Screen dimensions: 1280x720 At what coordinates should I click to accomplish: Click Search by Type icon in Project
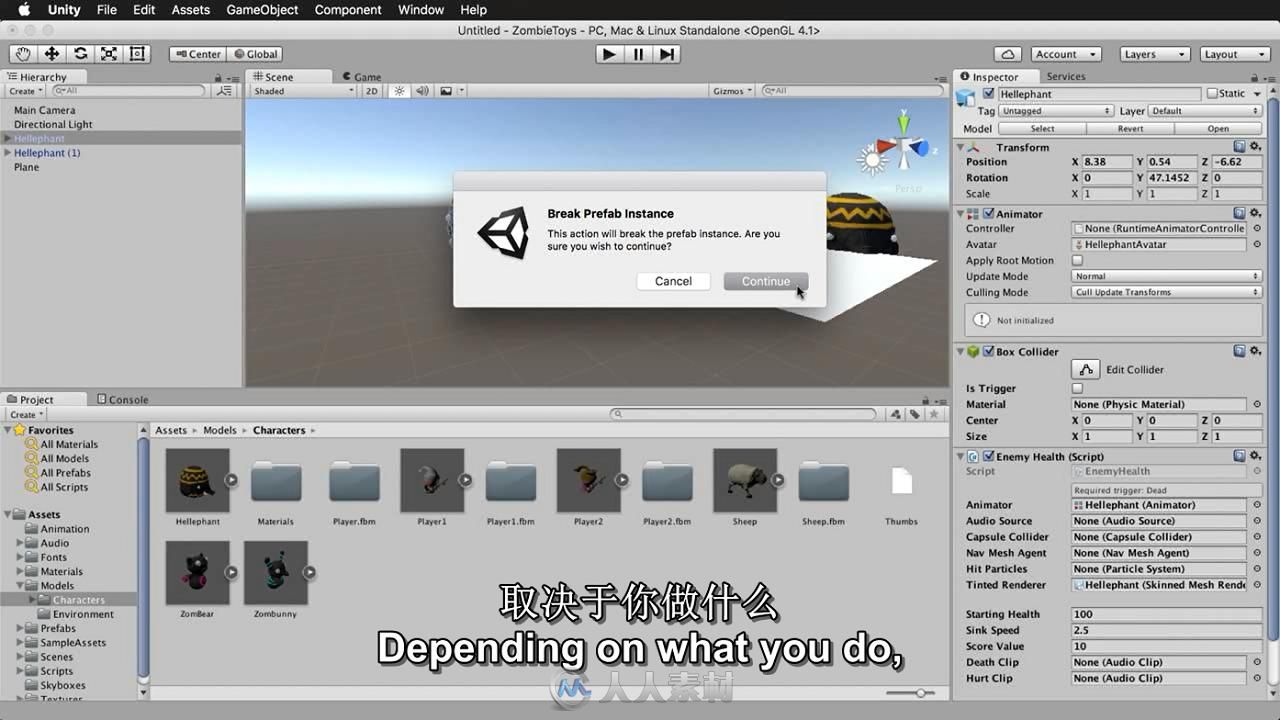896,414
